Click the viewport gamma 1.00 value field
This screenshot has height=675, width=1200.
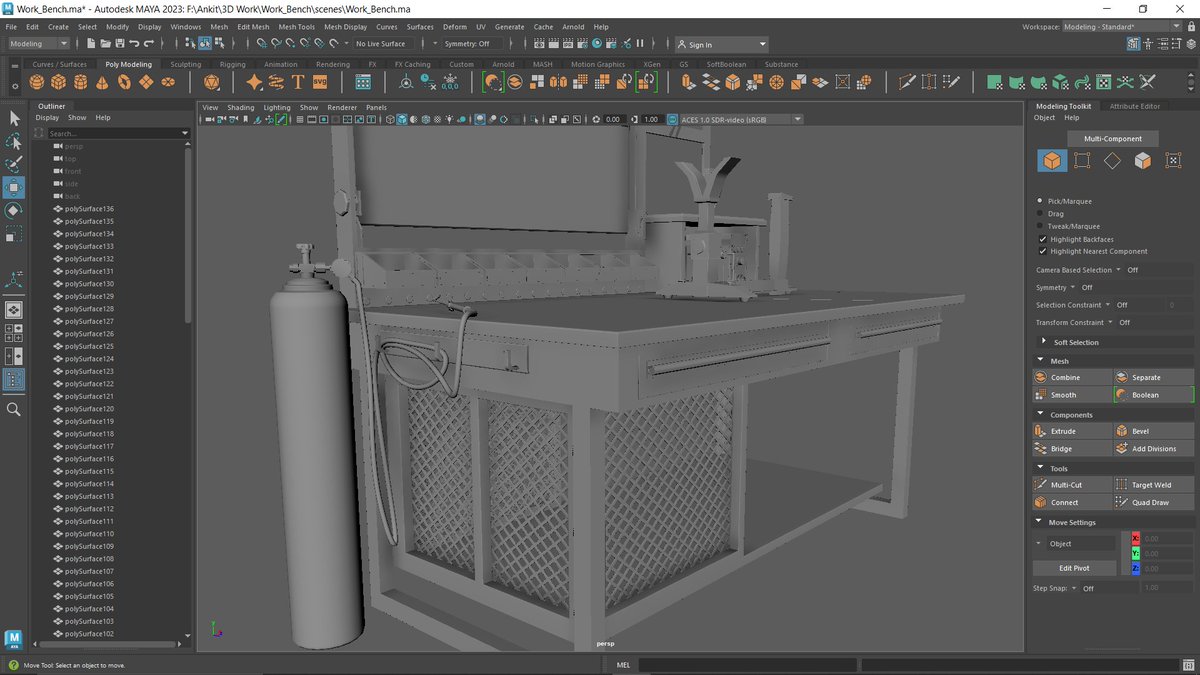pyautogui.click(x=651, y=119)
